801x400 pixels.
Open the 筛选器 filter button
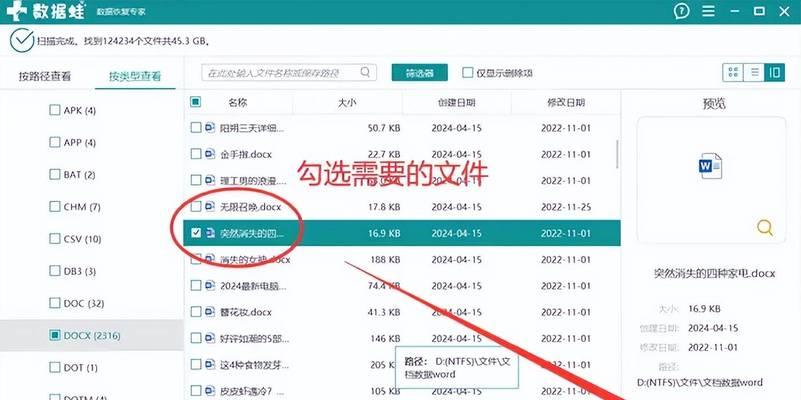tap(420, 73)
